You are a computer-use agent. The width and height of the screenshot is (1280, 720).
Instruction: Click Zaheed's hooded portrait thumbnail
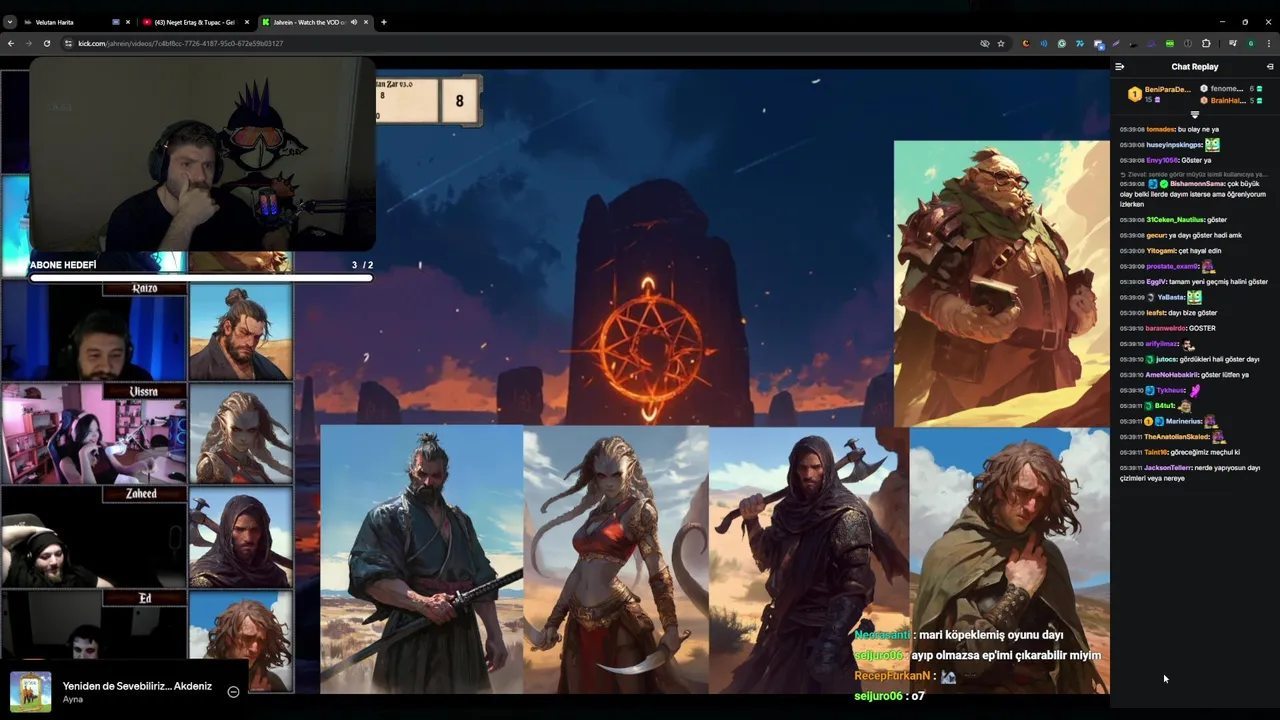tap(240, 537)
